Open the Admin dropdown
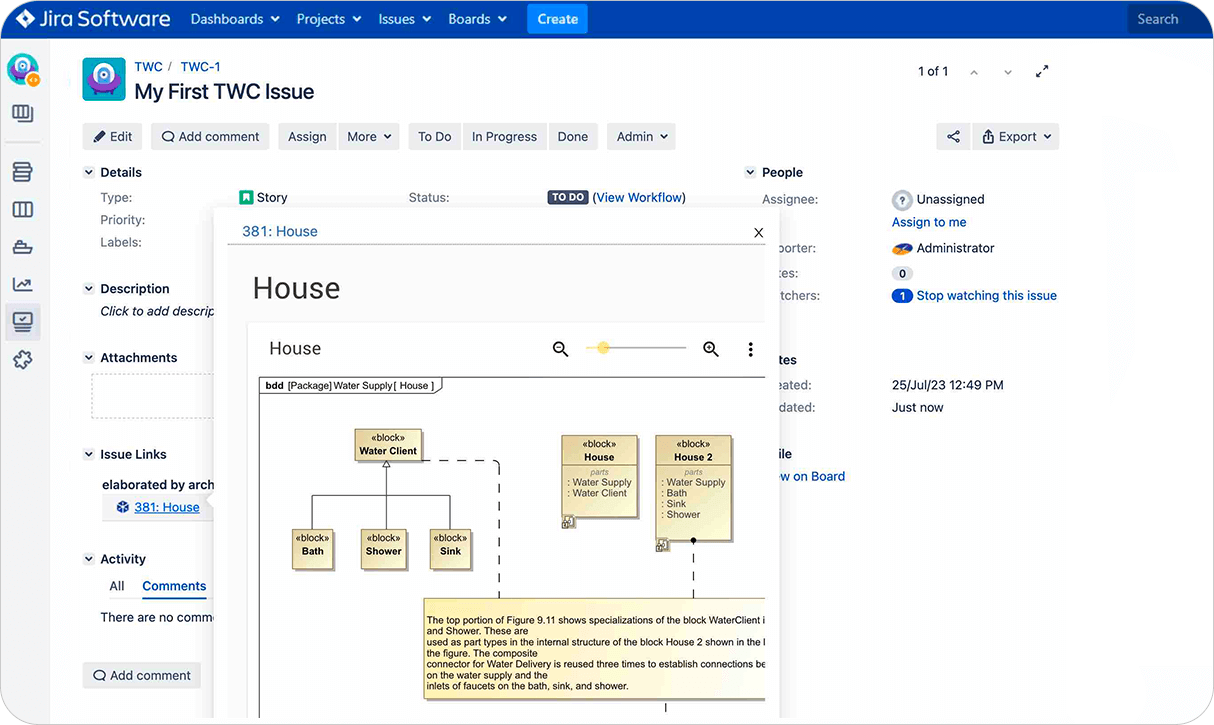The image size is (1214, 725). point(640,136)
